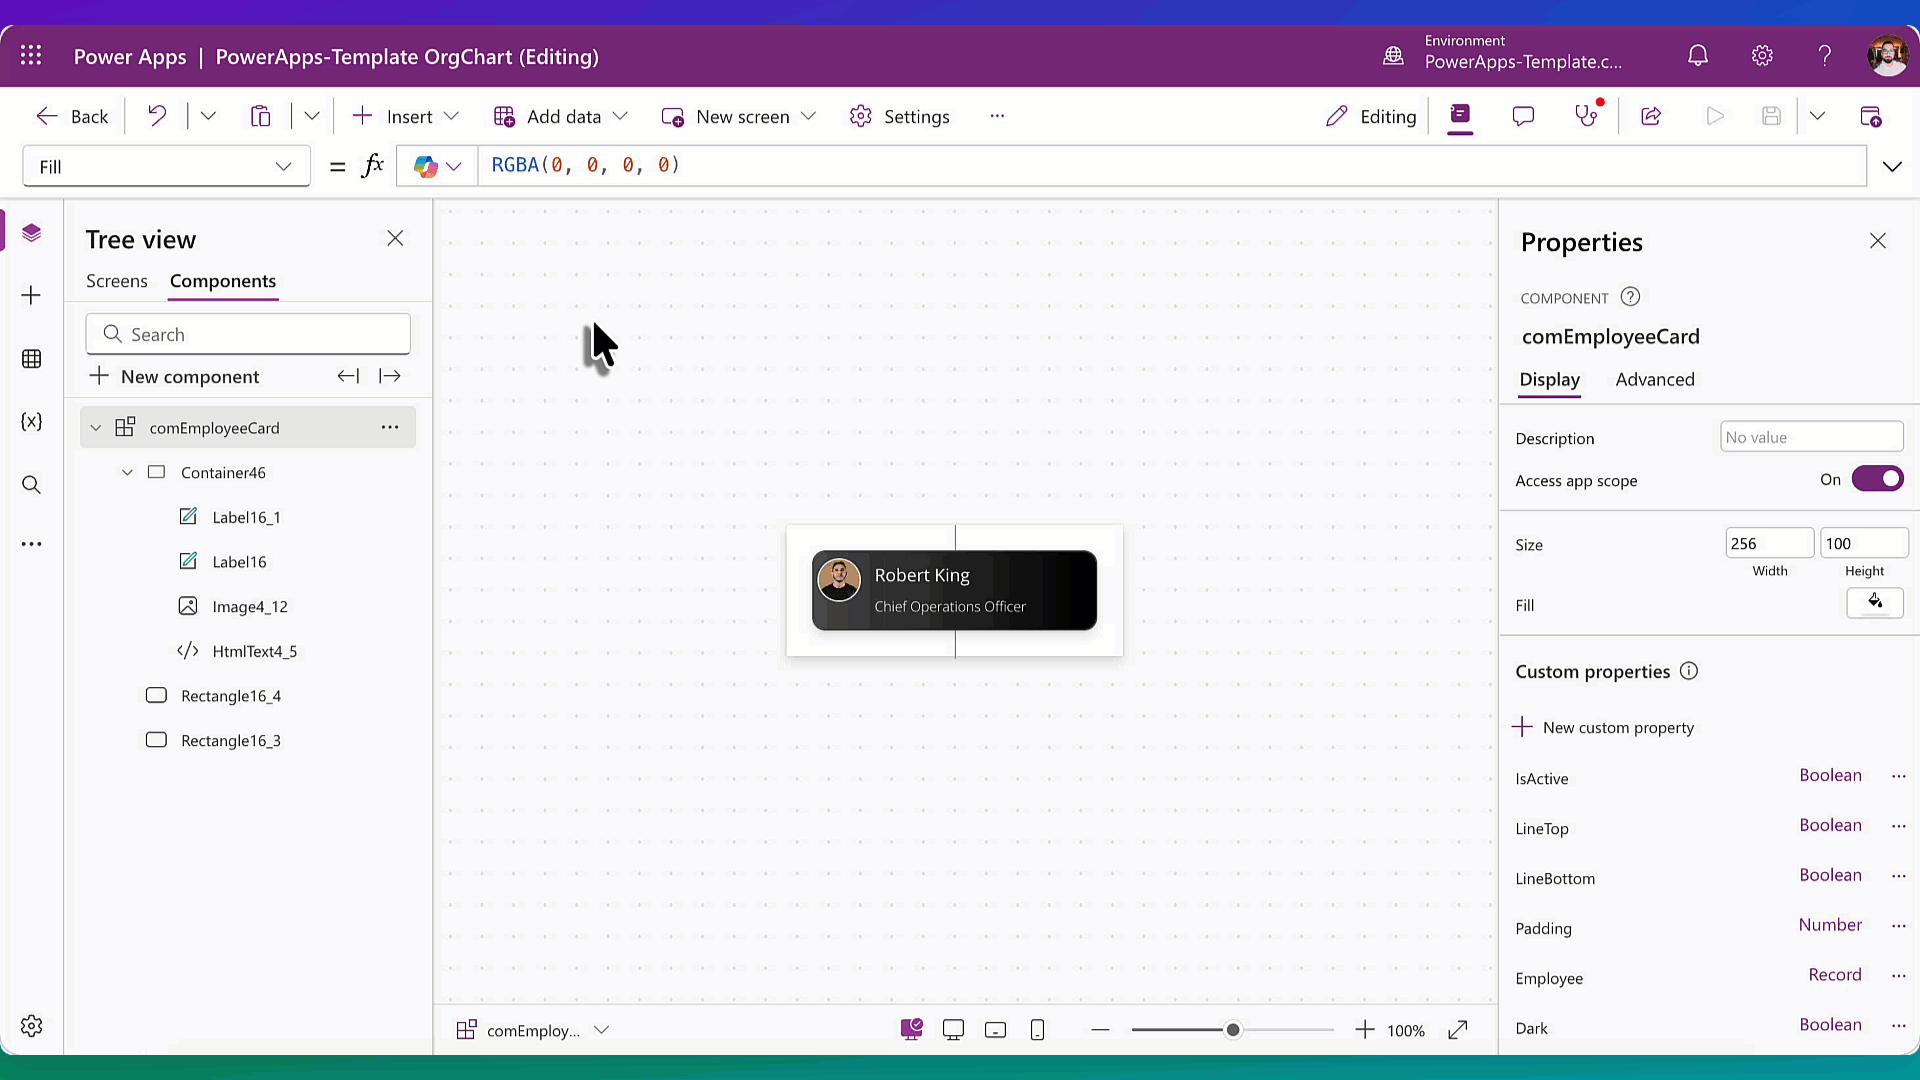Open Settings in the toolbar
Image resolution: width=1920 pixels, height=1080 pixels.
pyautogui.click(x=899, y=116)
